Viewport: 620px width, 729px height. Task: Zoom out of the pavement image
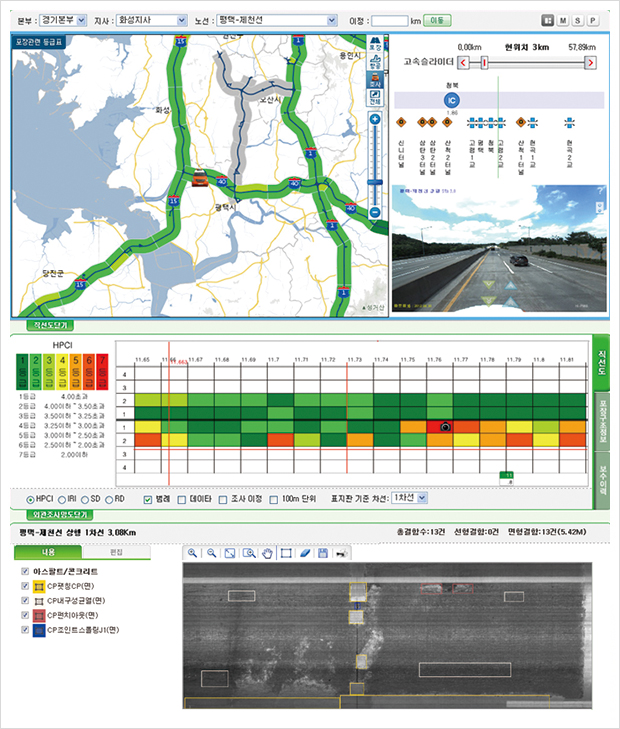211,553
